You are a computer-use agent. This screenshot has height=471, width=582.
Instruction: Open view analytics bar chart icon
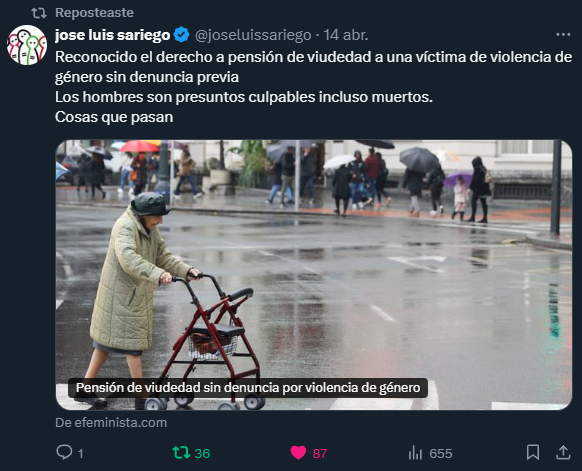pos(415,453)
